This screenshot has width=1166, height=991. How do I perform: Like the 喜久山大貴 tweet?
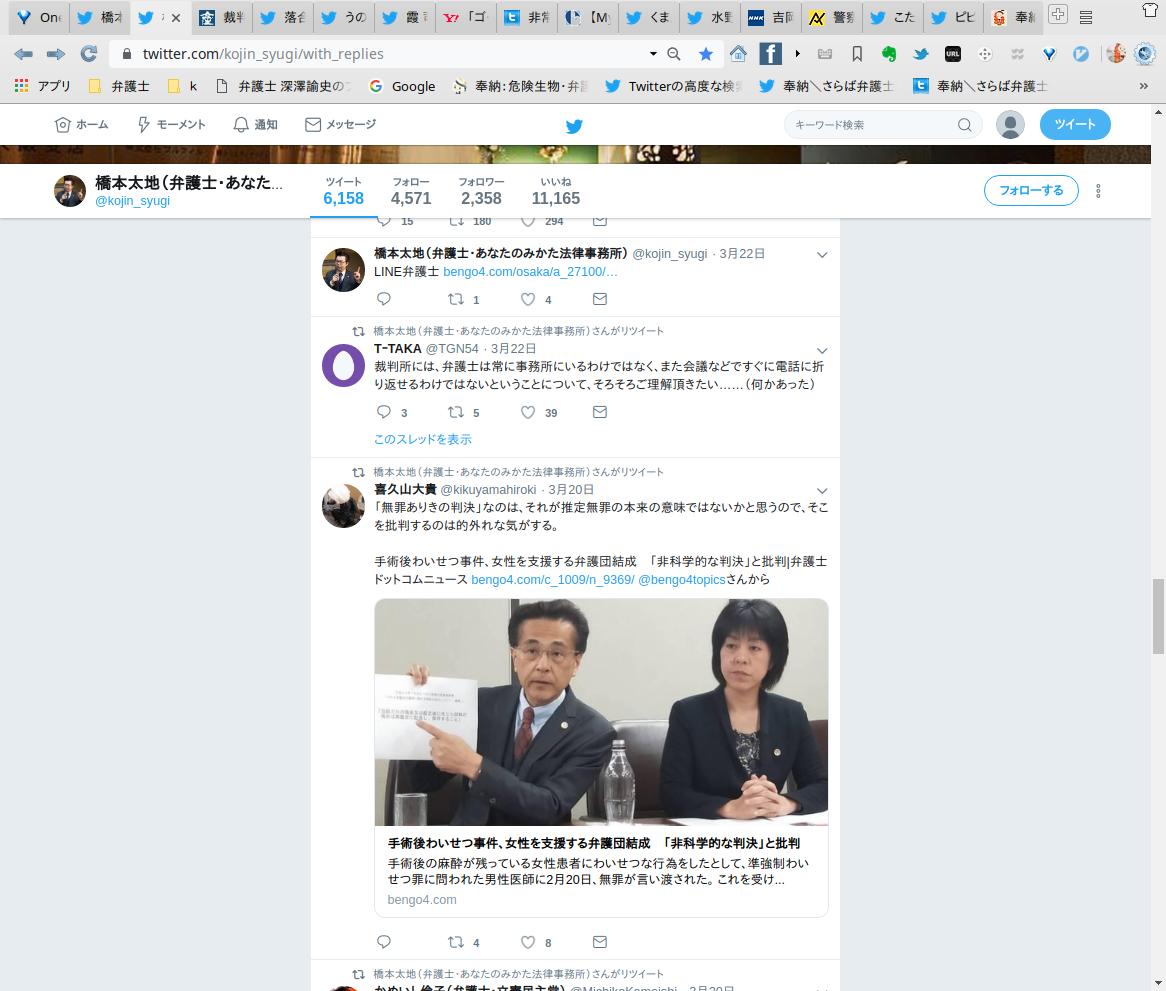click(527, 942)
